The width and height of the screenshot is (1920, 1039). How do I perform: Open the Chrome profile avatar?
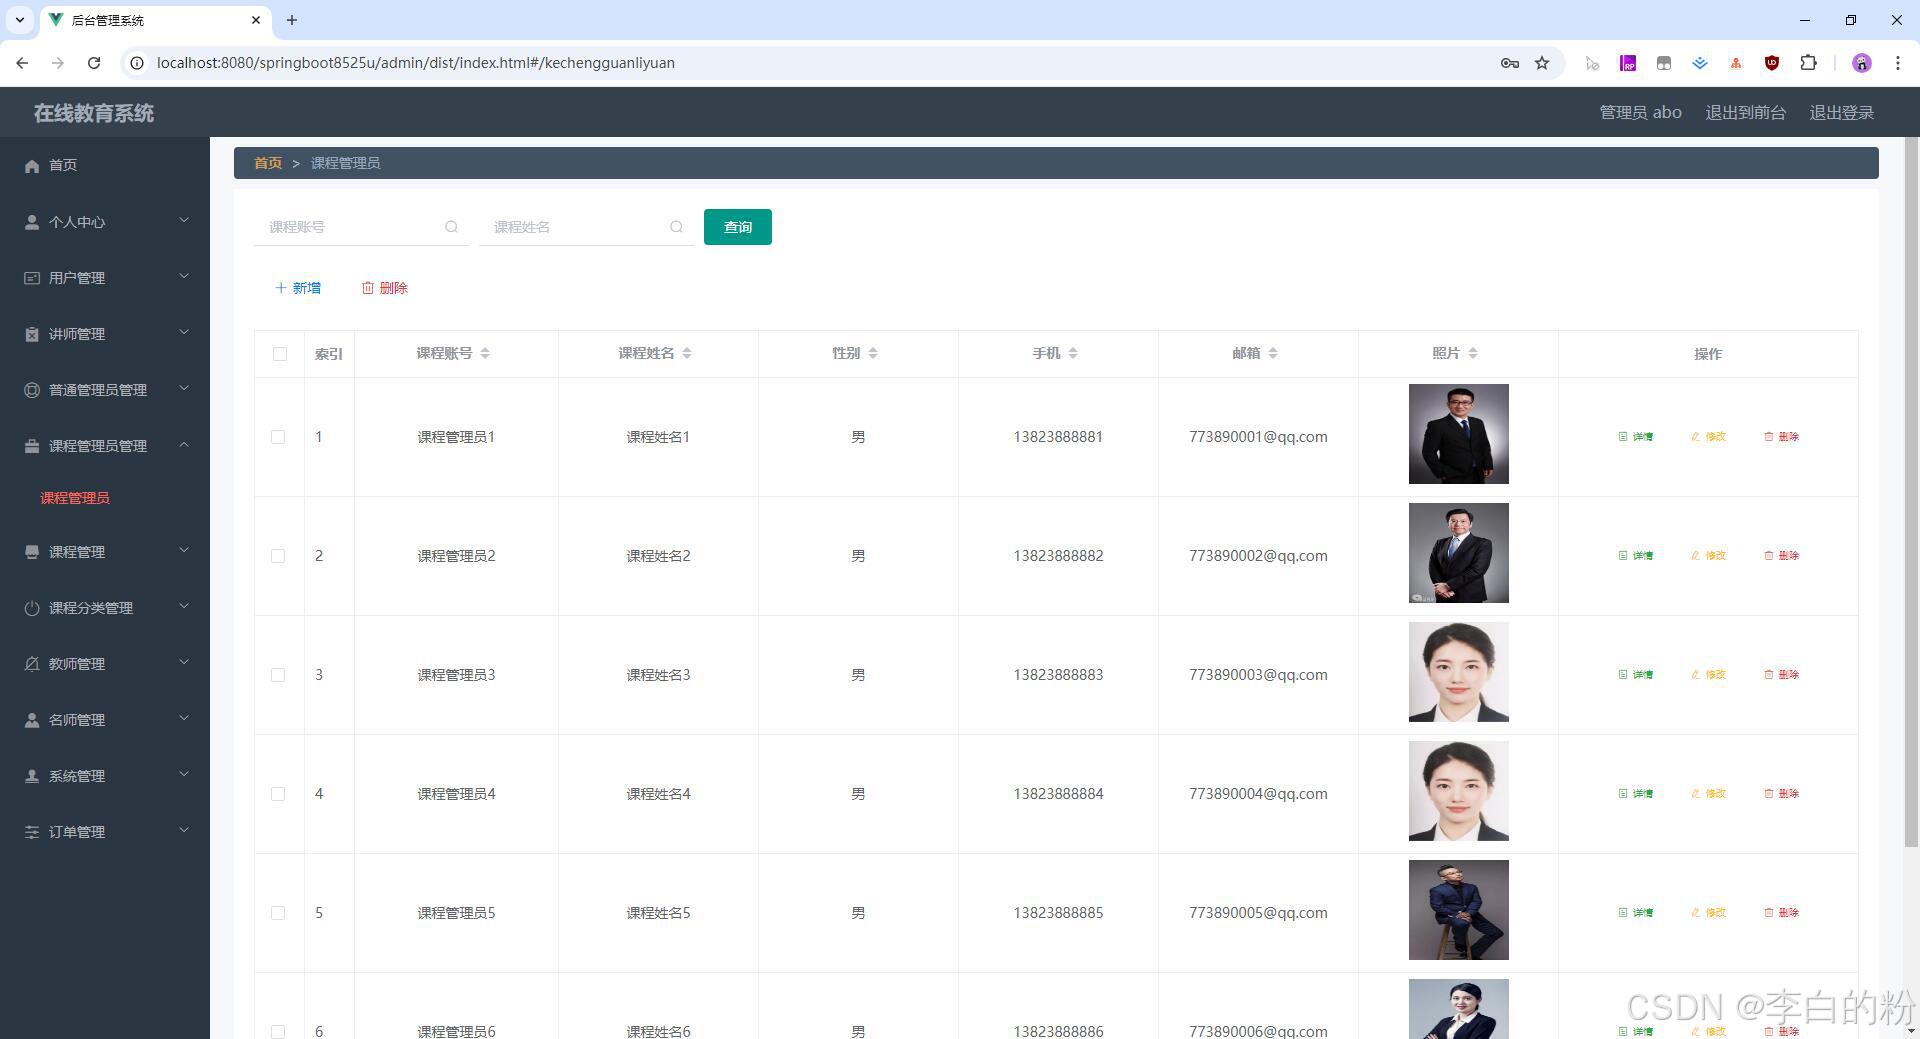click(x=1861, y=63)
